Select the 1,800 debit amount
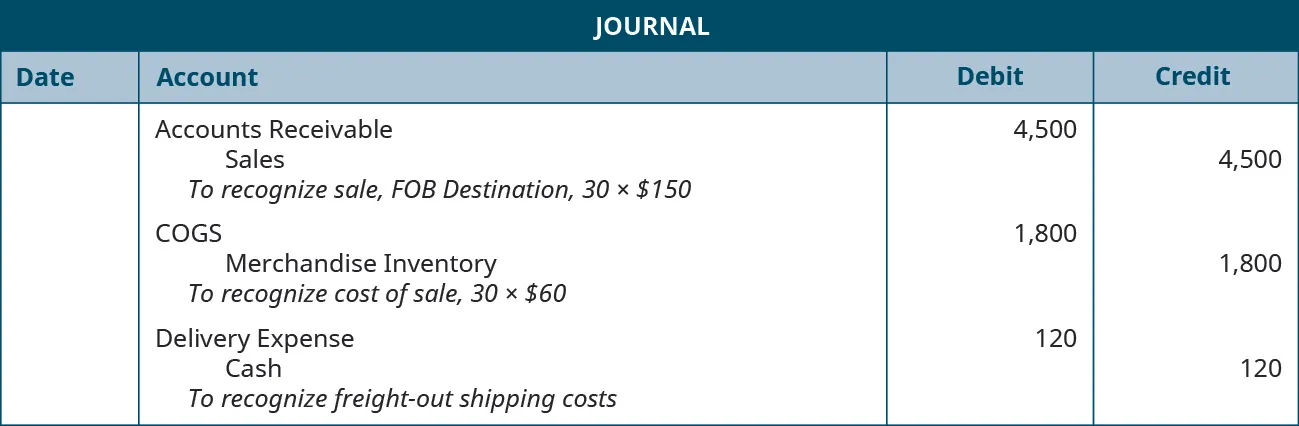Viewport: 1299px width, 426px height. coord(1044,234)
